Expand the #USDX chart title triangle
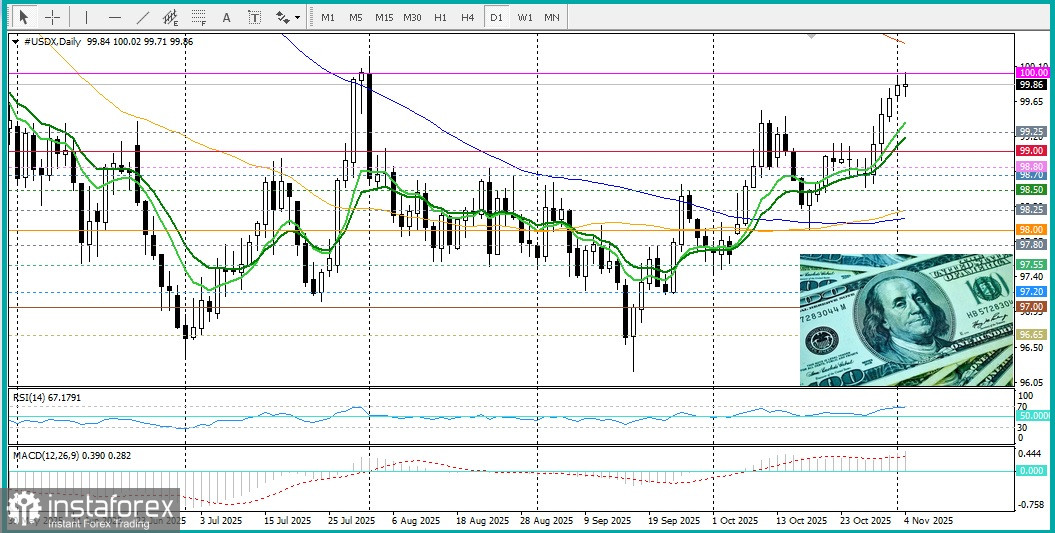This screenshot has height=533, width=1055. 15,41
